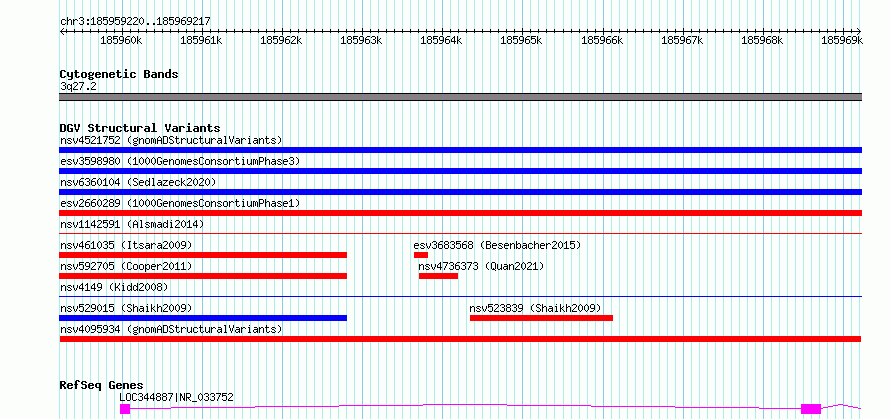This screenshot has width=890, height=419.
Task: Select the nsv461035 Itsara2009 red bar
Action: pos(203,255)
